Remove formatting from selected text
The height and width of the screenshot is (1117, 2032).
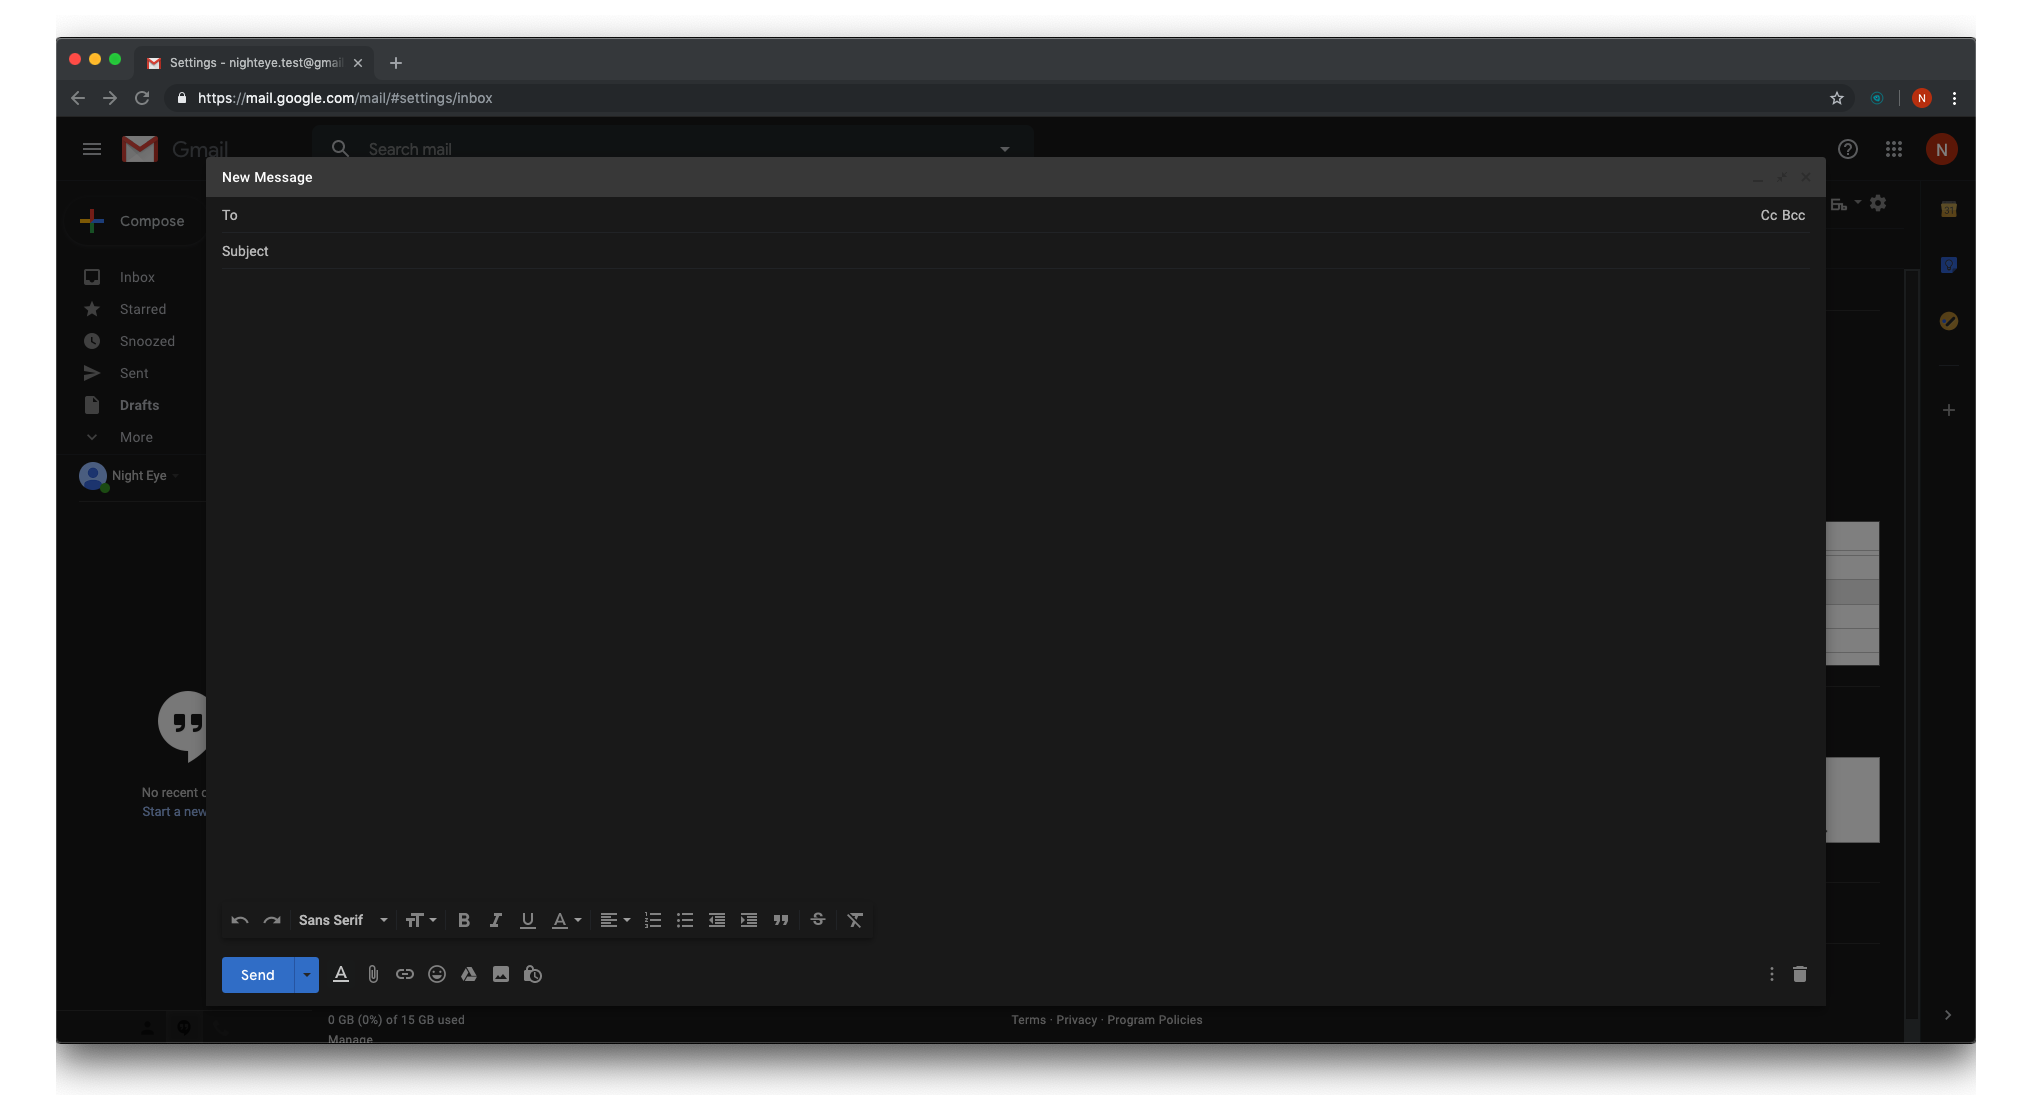click(x=855, y=920)
